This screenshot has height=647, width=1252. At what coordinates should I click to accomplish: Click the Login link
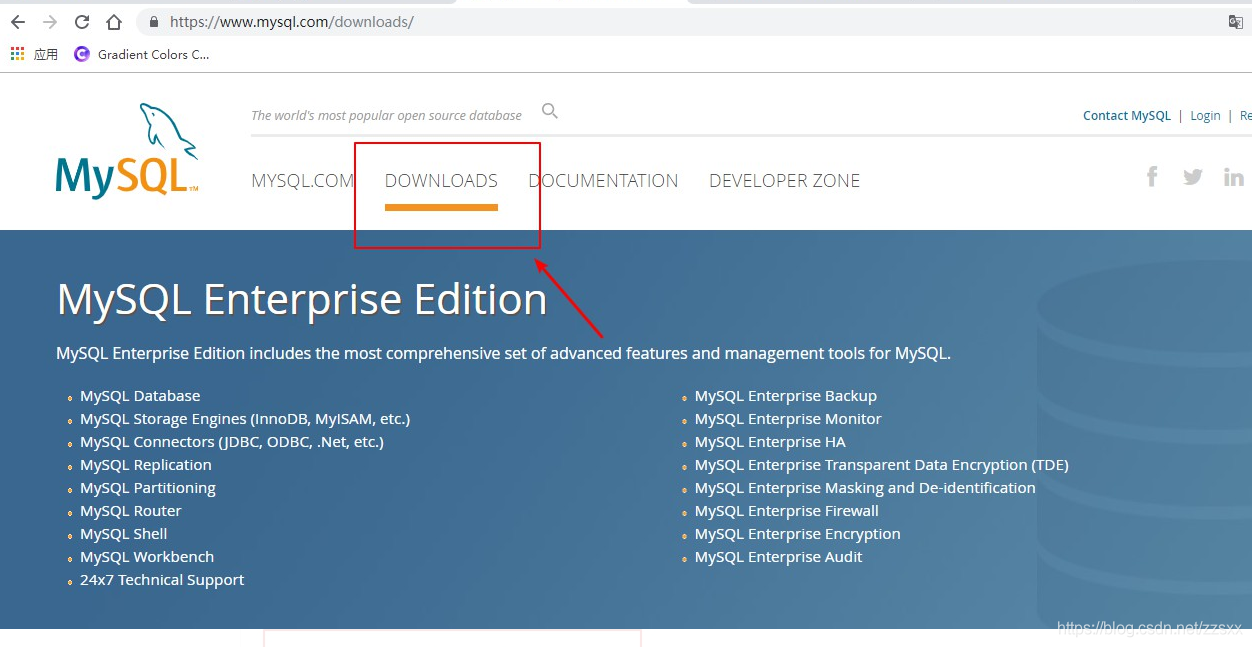[1205, 116]
